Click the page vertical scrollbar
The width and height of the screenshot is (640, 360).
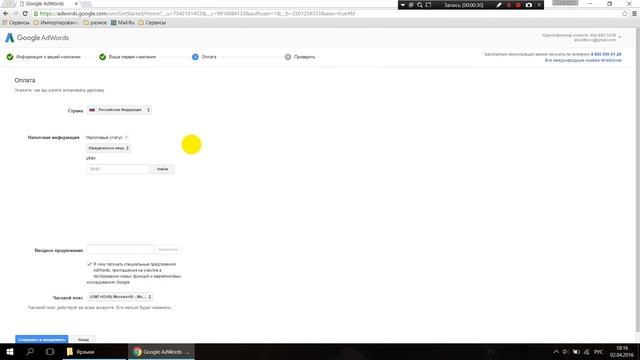637,180
